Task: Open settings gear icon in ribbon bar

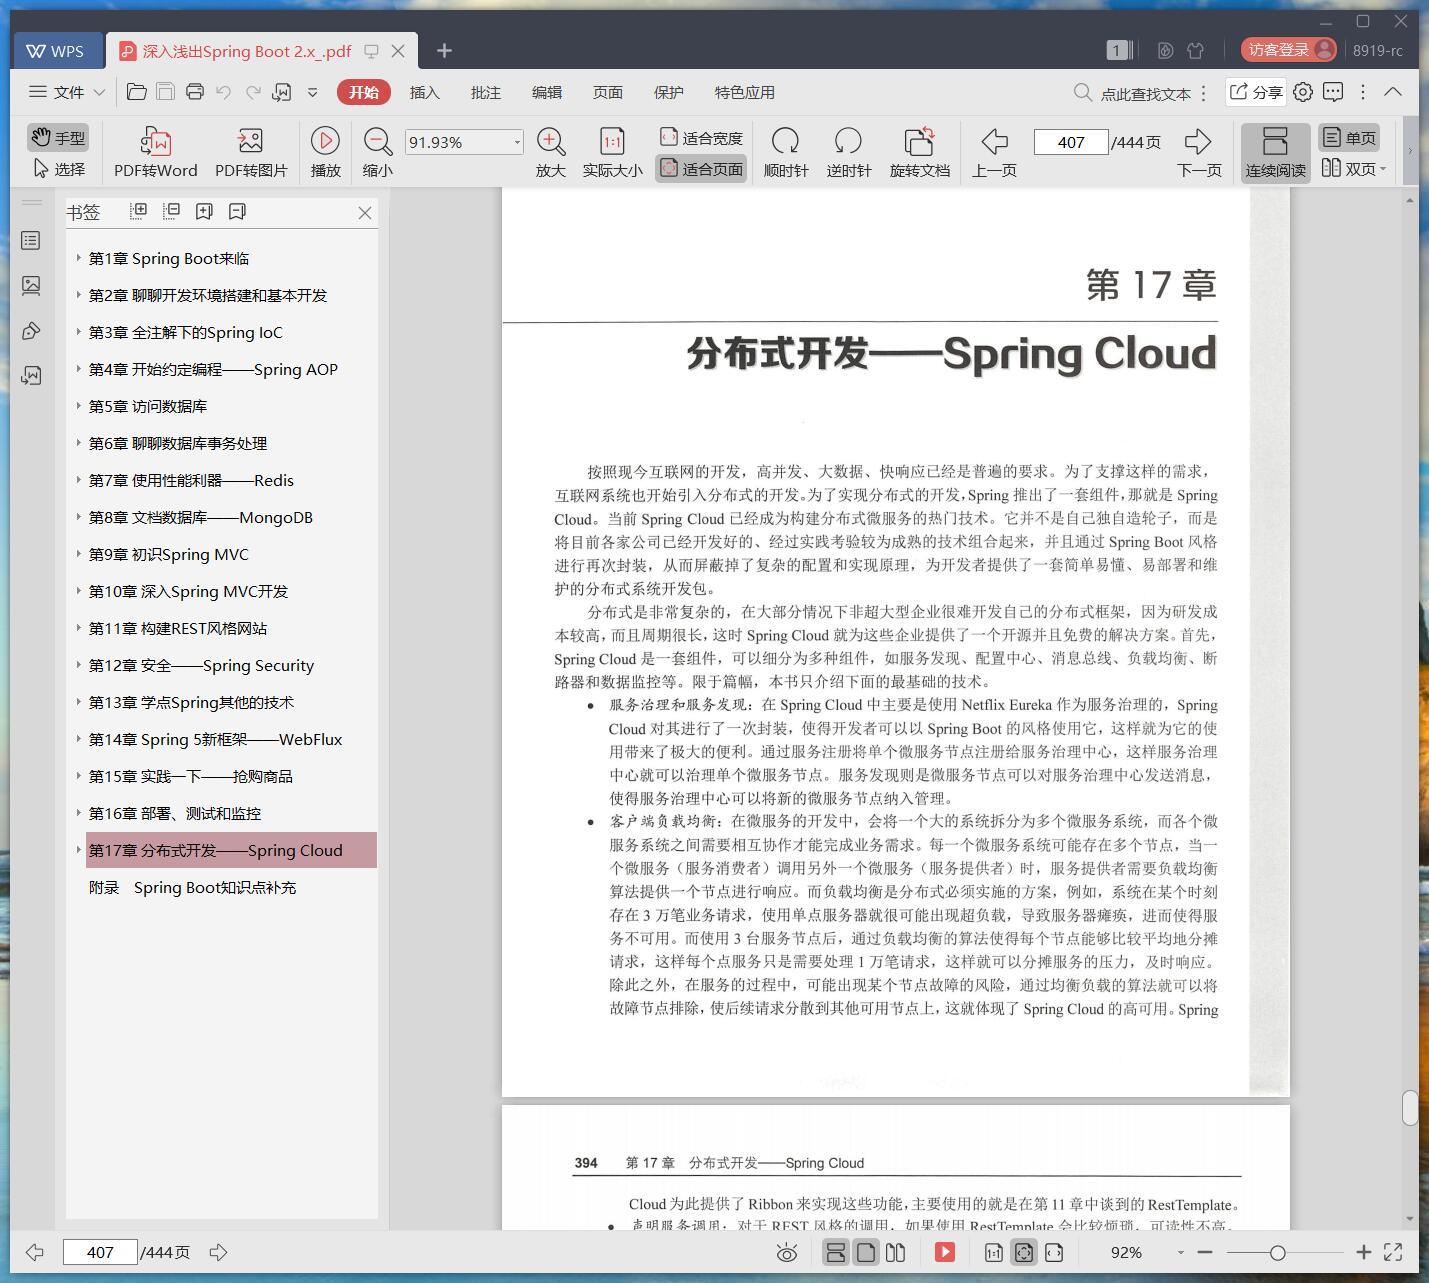Action: [x=1303, y=92]
